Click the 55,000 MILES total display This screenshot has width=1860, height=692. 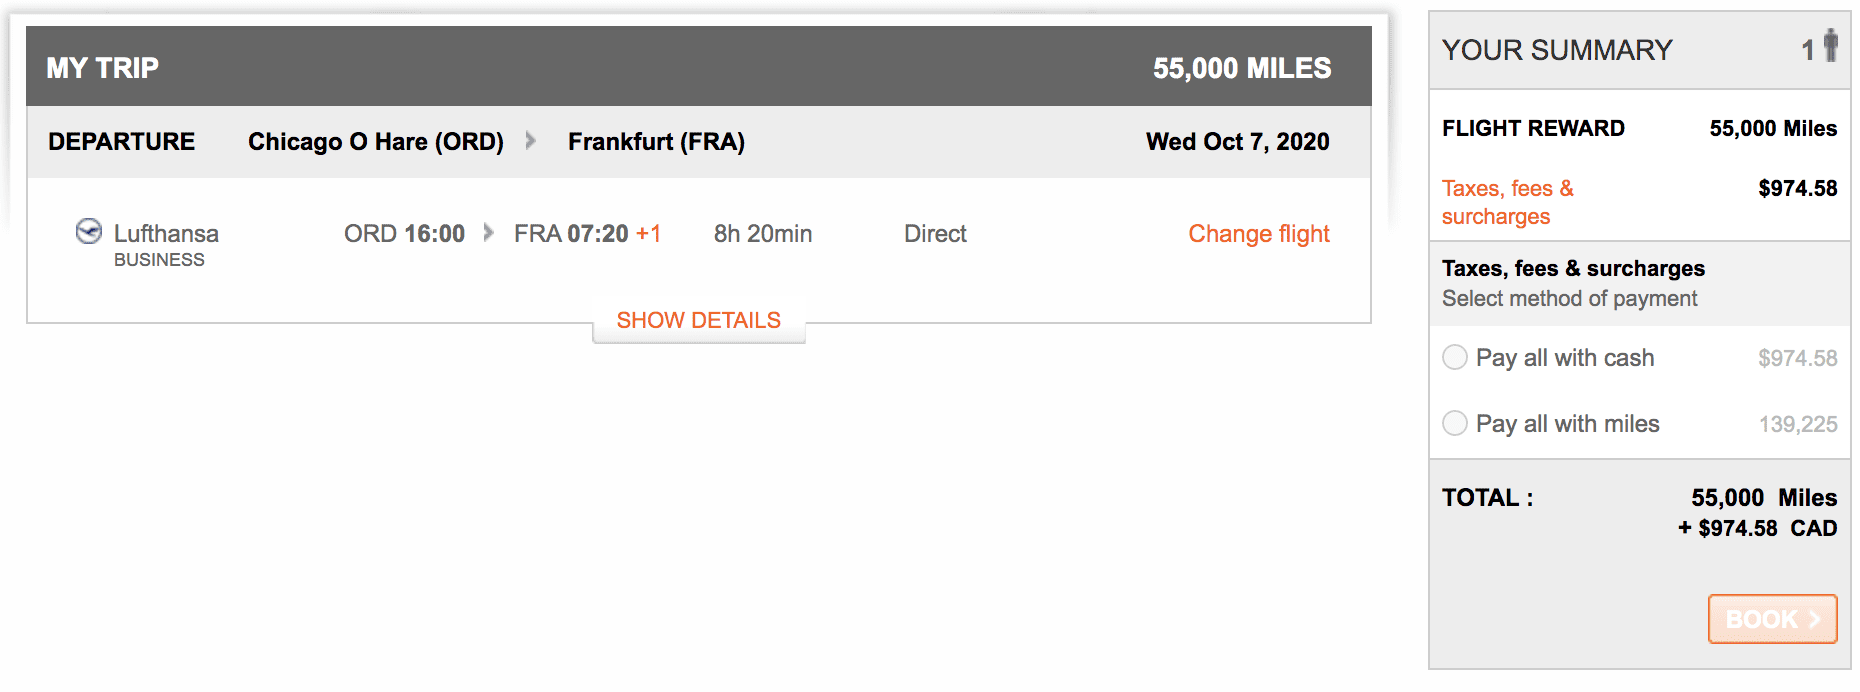pyautogui.click(x=1240, y=67)
